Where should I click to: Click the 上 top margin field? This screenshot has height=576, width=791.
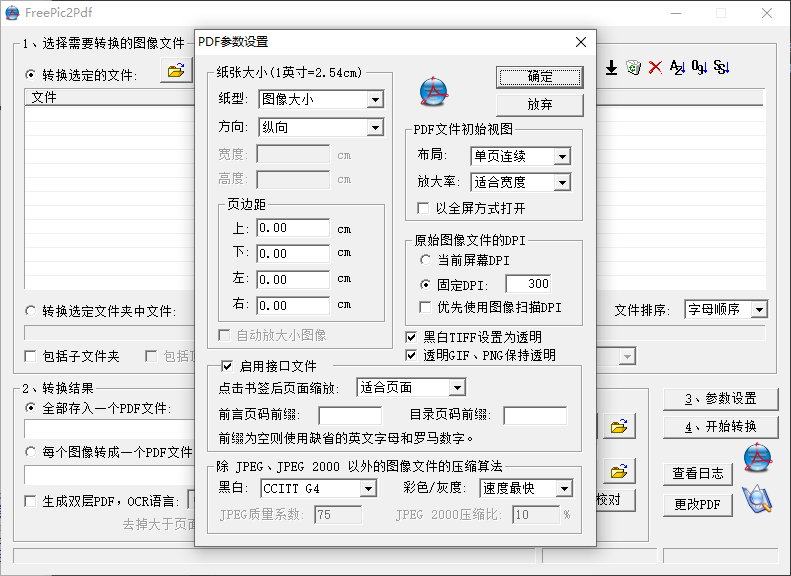pos(293,228)
